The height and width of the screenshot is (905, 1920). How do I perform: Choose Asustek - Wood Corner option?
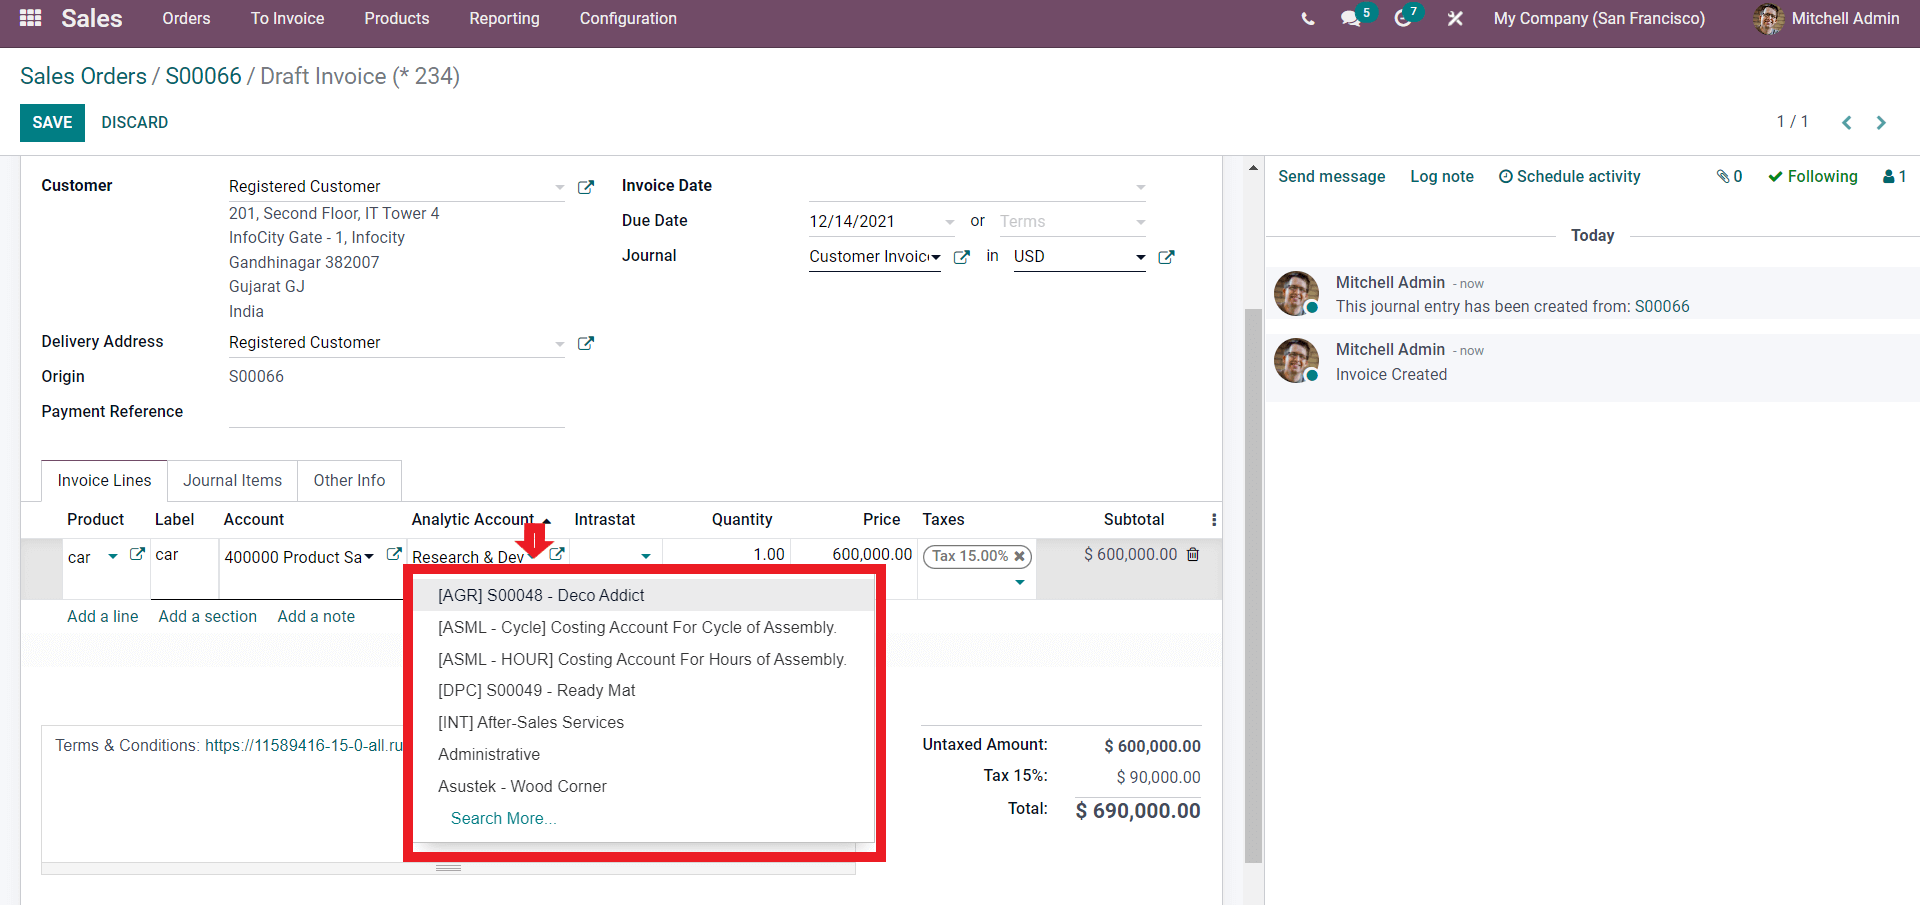point(644,787)
